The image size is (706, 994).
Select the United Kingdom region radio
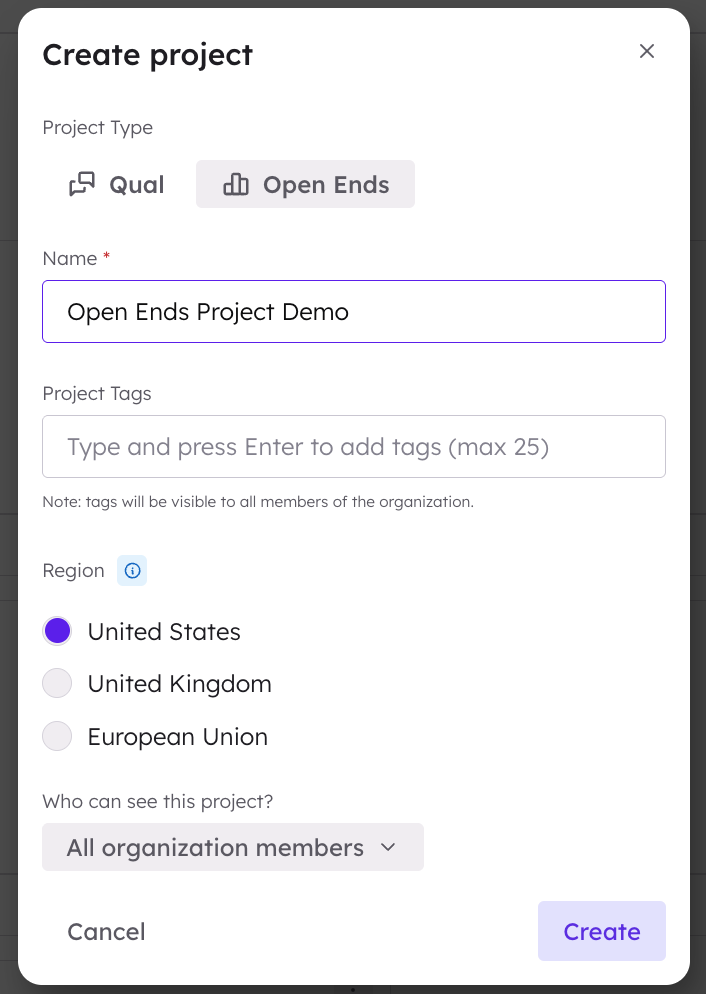[57, 683]
